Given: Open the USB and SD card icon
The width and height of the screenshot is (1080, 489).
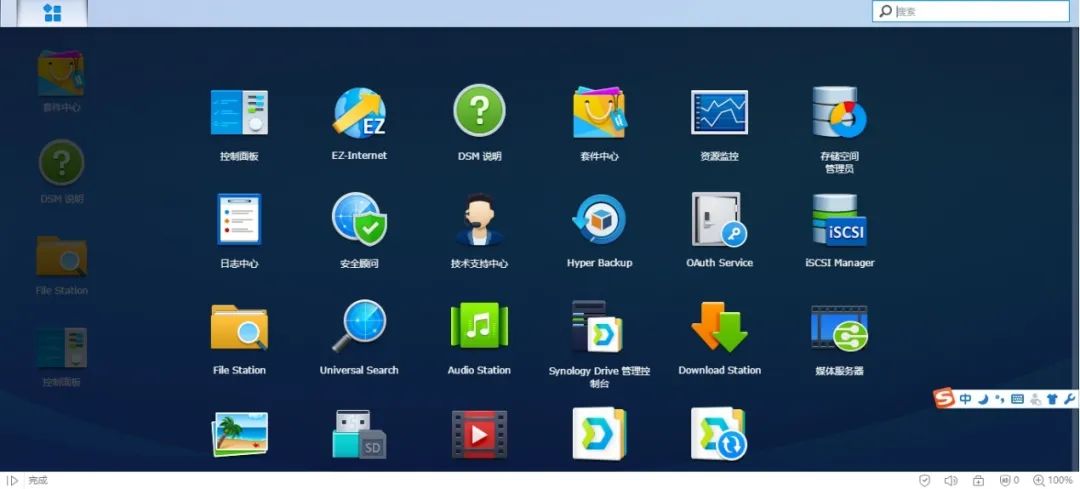Looking at the screenshot, I should click(359, 434).
